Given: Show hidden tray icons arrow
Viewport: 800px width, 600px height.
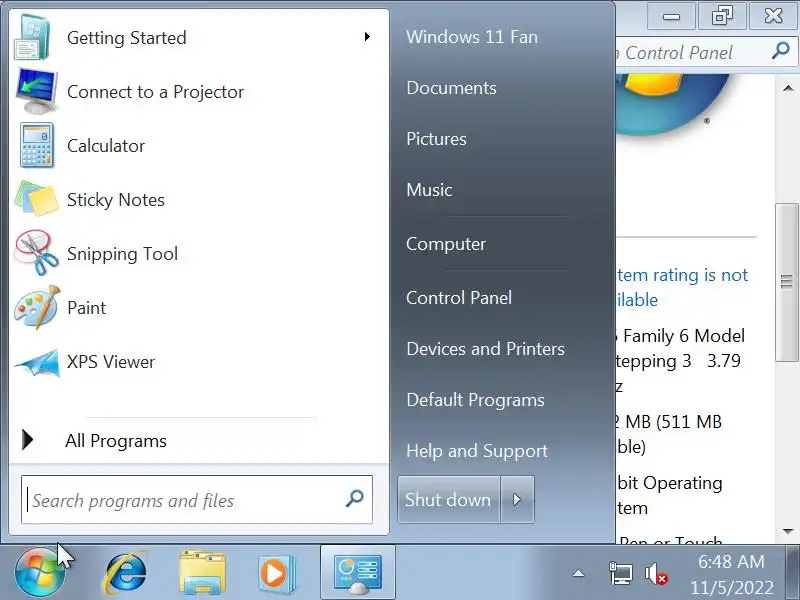Looking at the screenshot, I should pos(578,573).
